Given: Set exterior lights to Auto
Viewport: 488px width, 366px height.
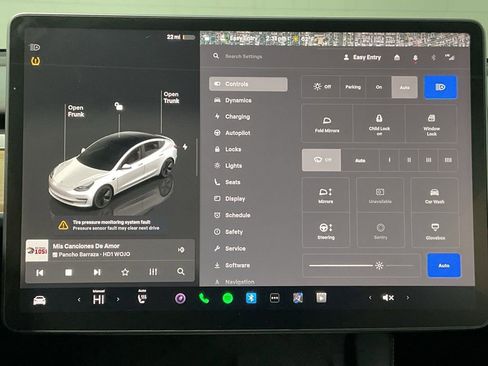Looking at the screenshot, I should click(405, 87).
